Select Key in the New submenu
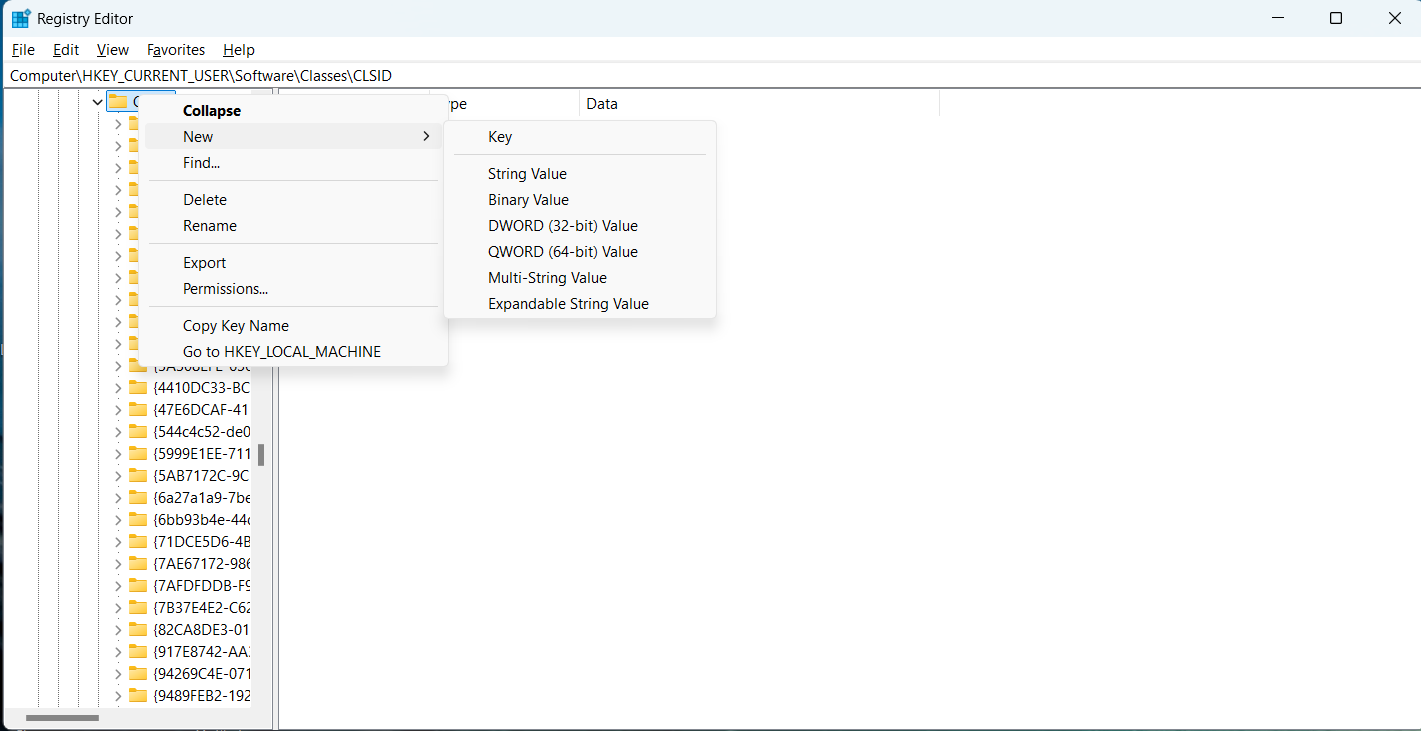 [500, 137]
